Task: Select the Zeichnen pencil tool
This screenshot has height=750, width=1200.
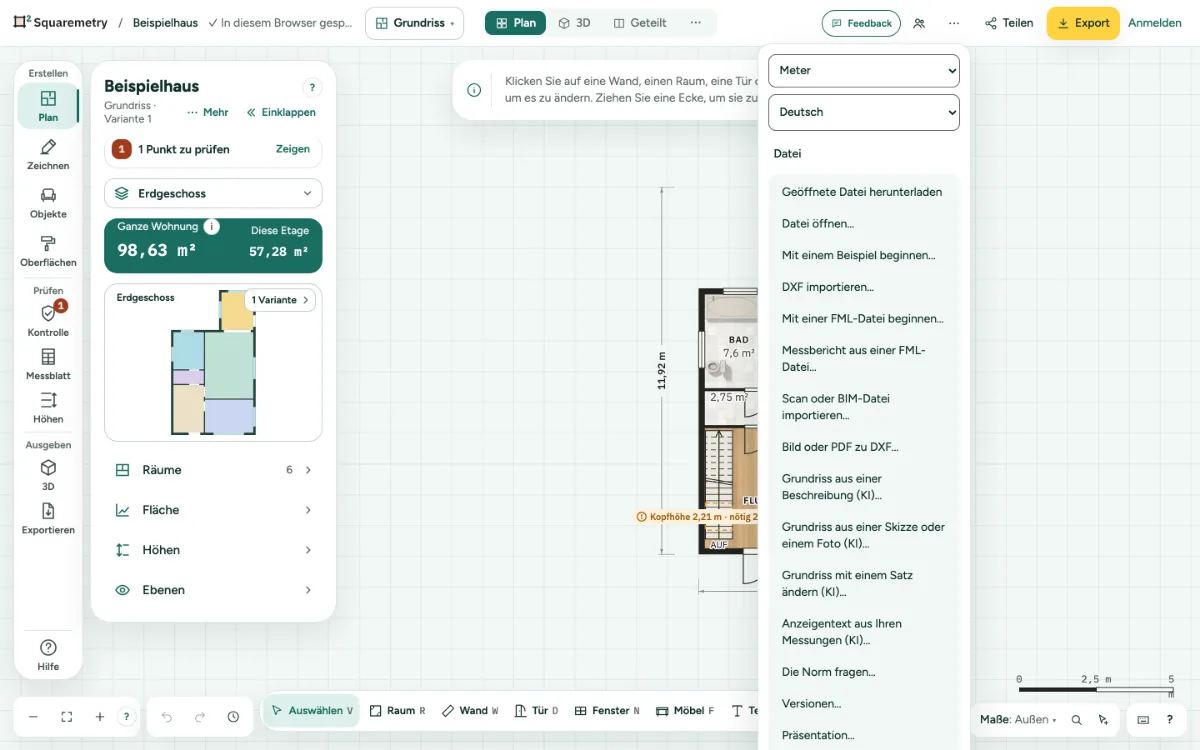Action: pyautogui.click(x=48, y=155)
